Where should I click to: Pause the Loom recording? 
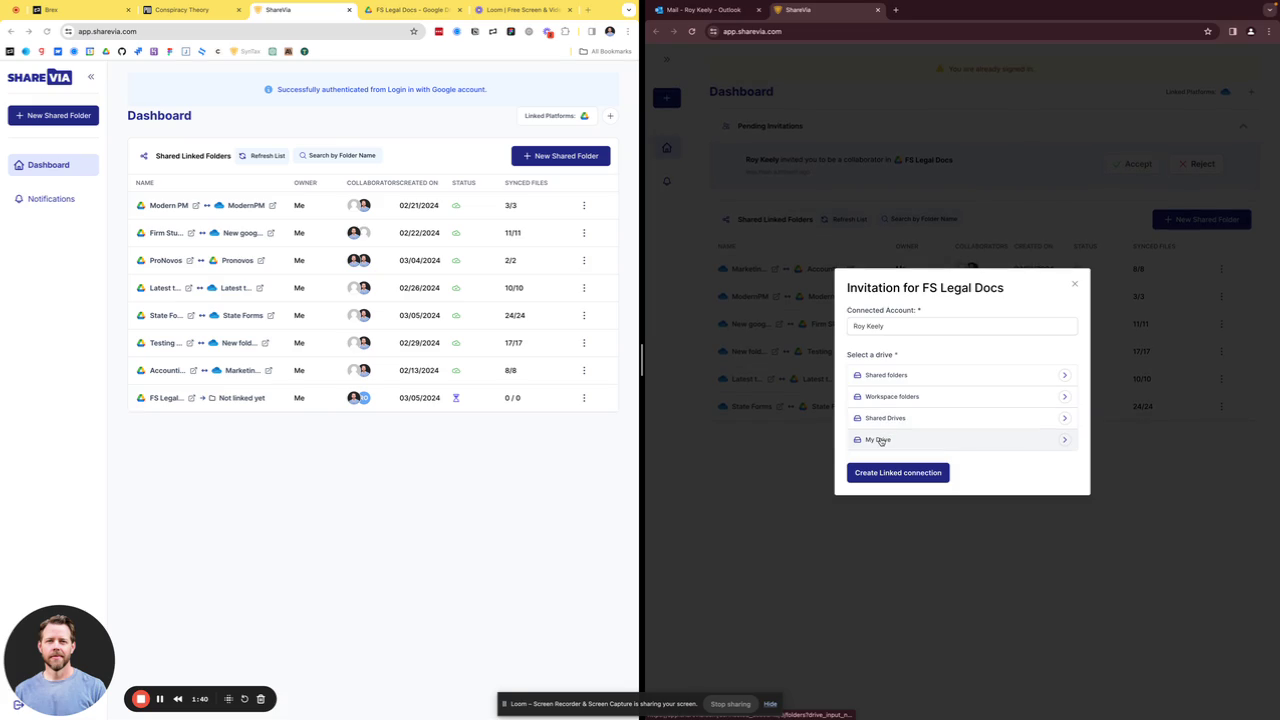tap(160, 699)
